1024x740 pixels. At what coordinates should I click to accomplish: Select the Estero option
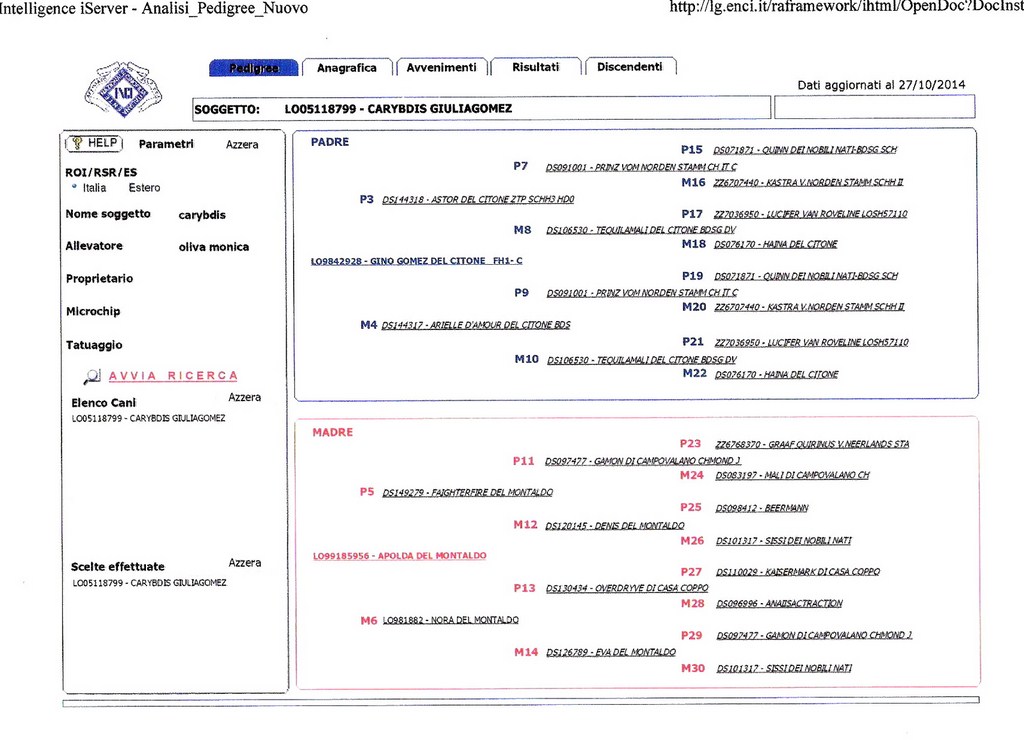[x=144, y=188]
